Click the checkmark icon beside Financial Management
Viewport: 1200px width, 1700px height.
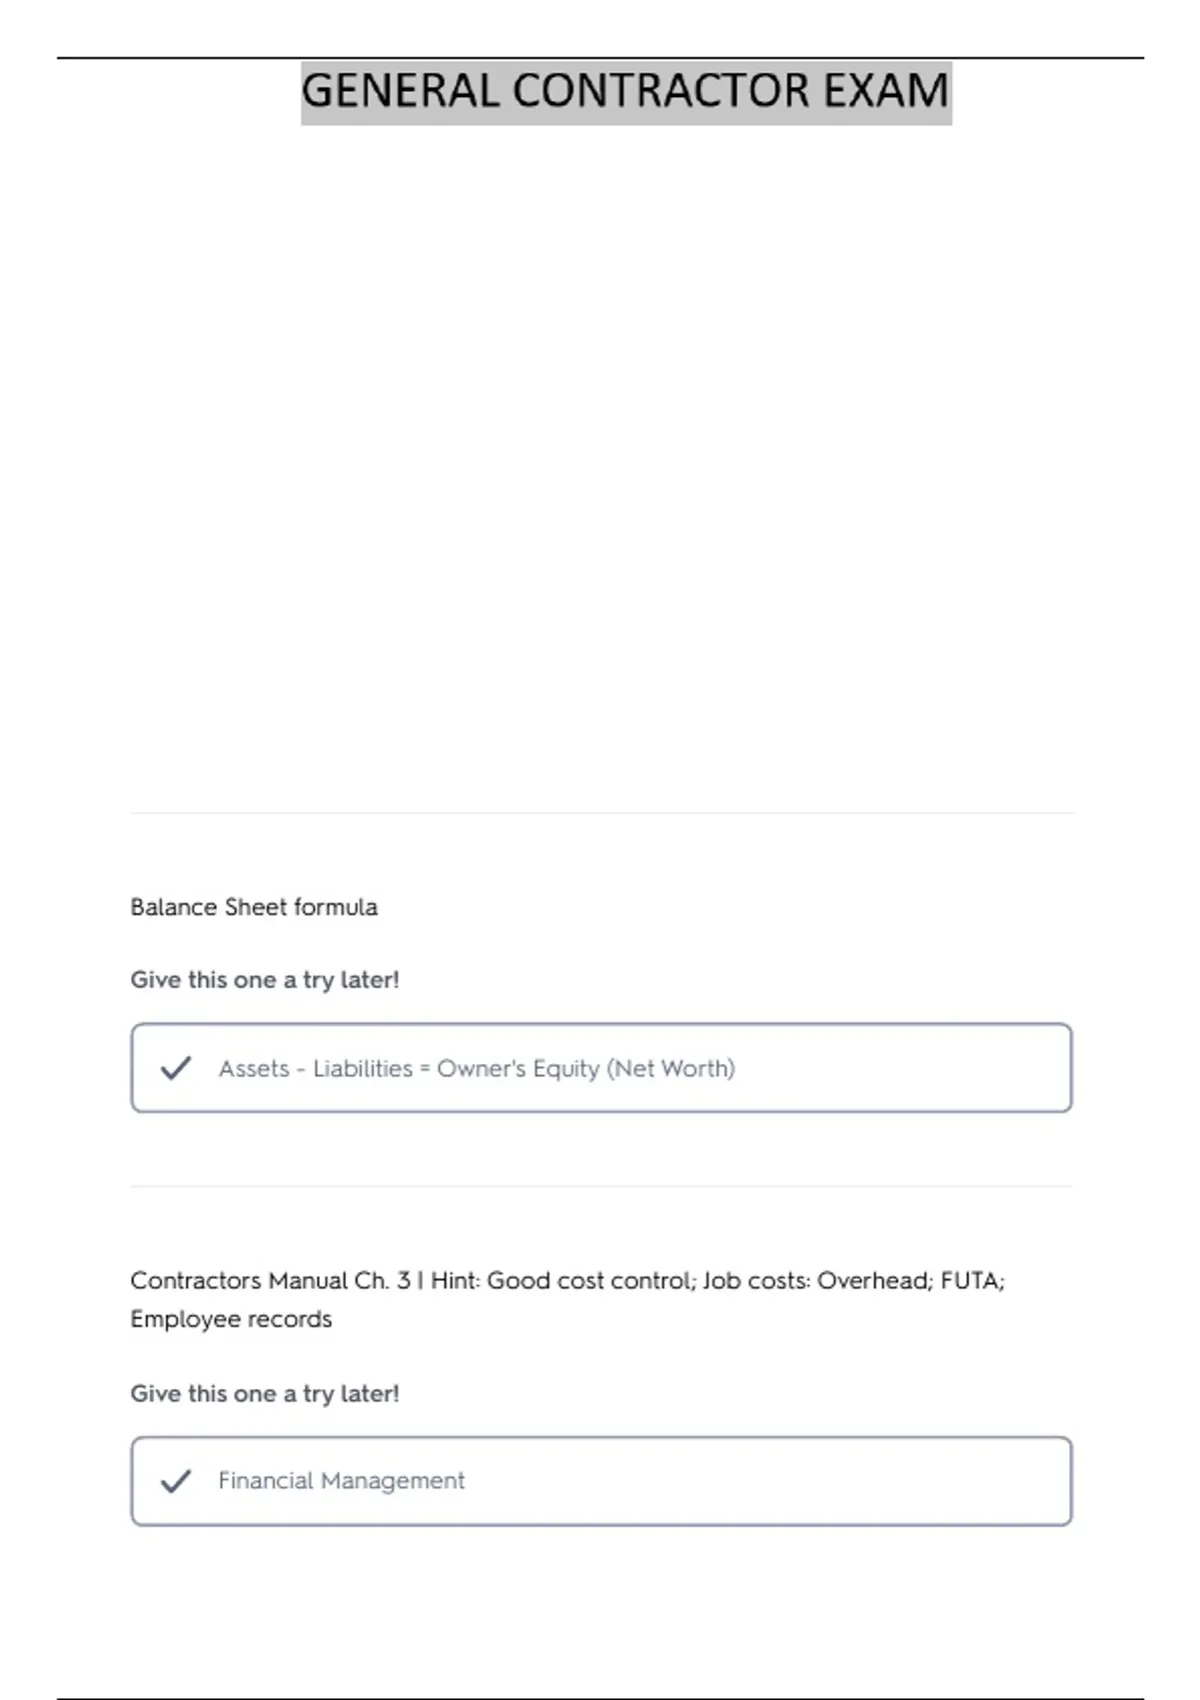[176, 1481]
